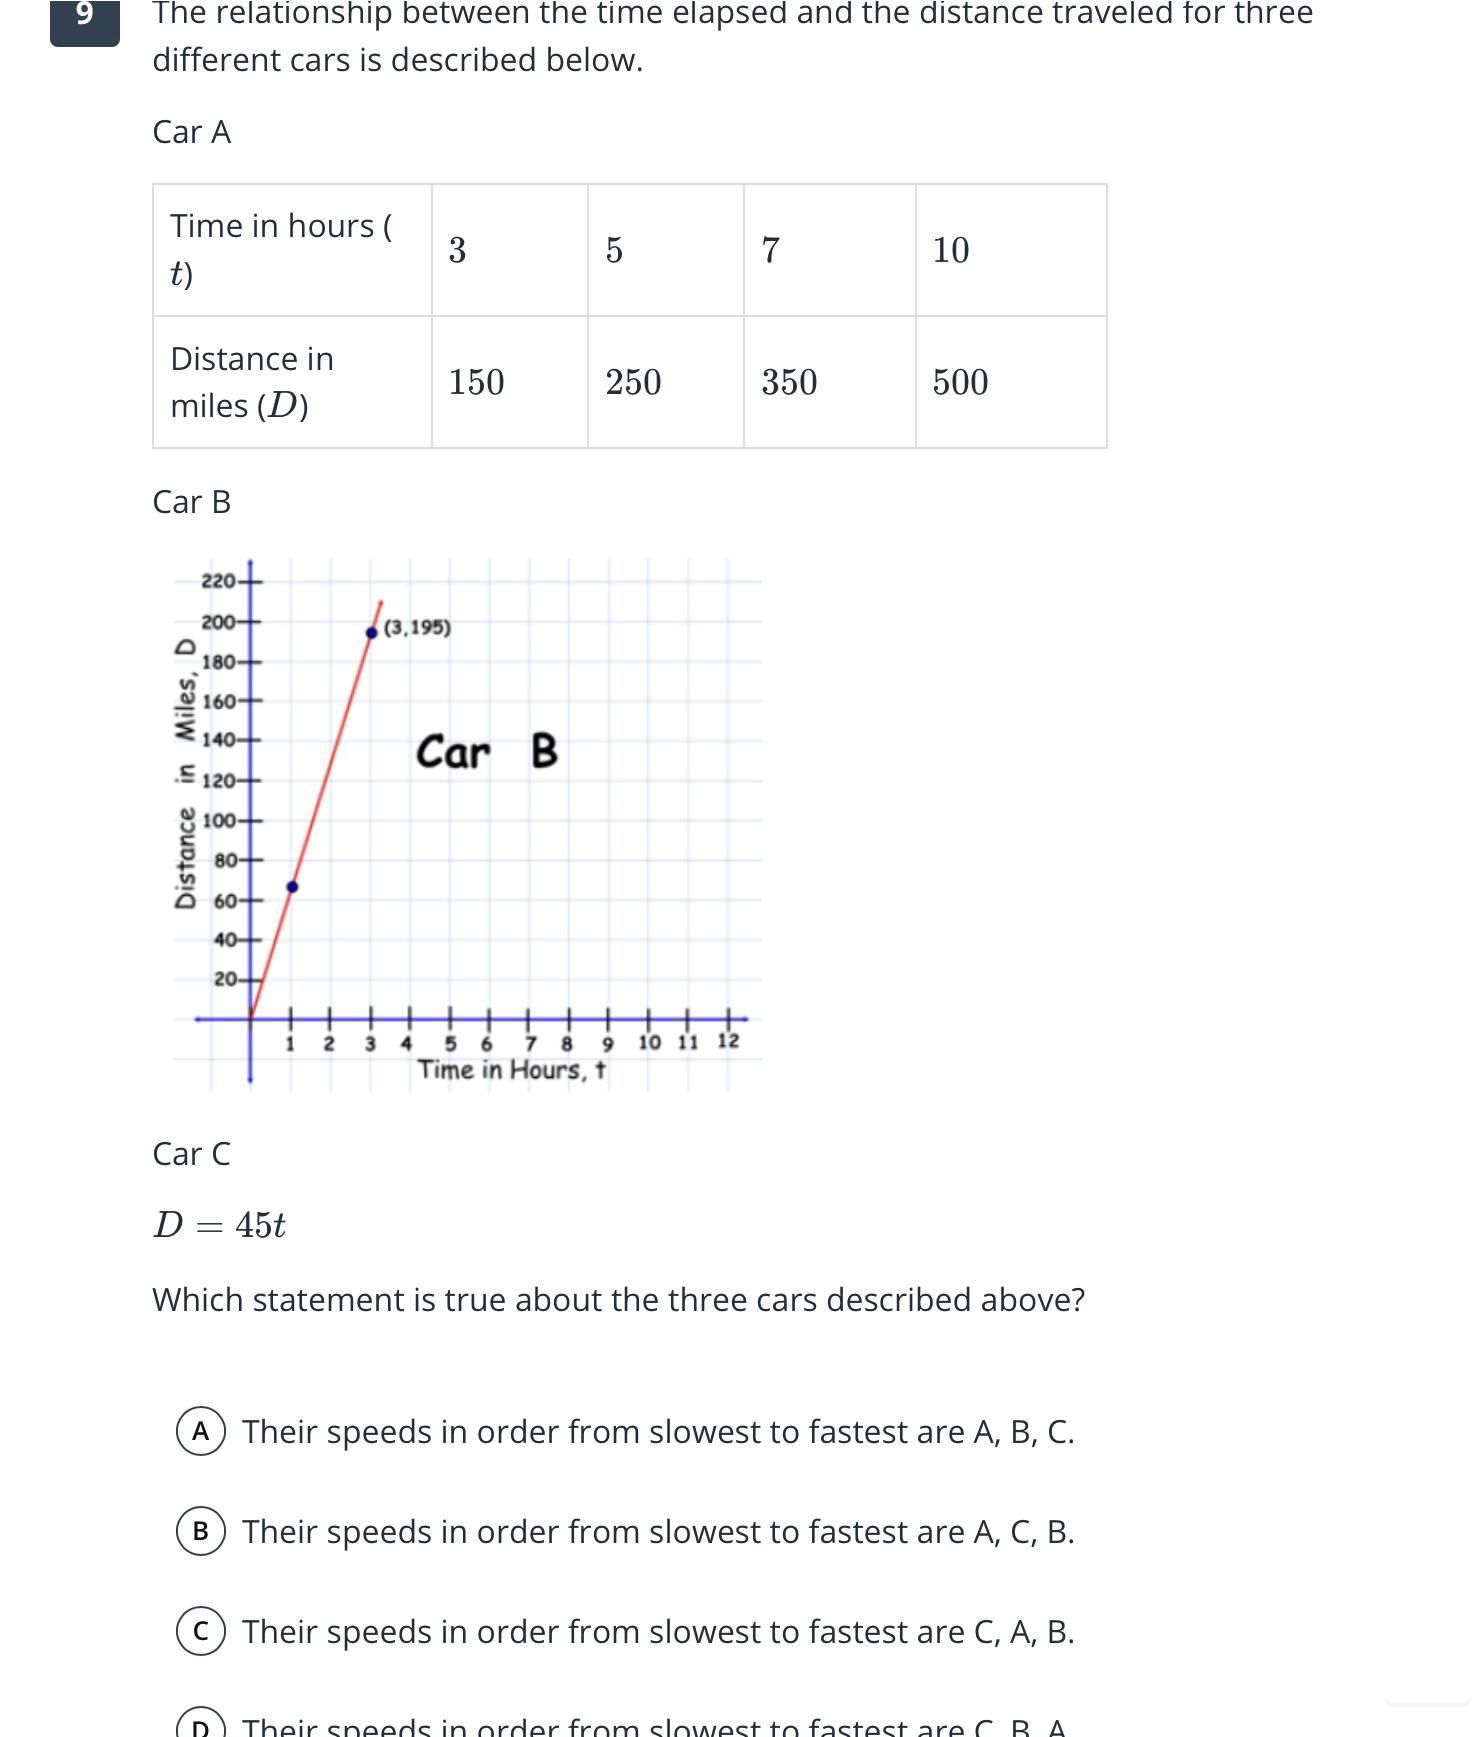The height and width of the screenshot is (1737, 1475).
Task: Click the 'Time in Hours, t' axis label
Action: click(512, 1070)
